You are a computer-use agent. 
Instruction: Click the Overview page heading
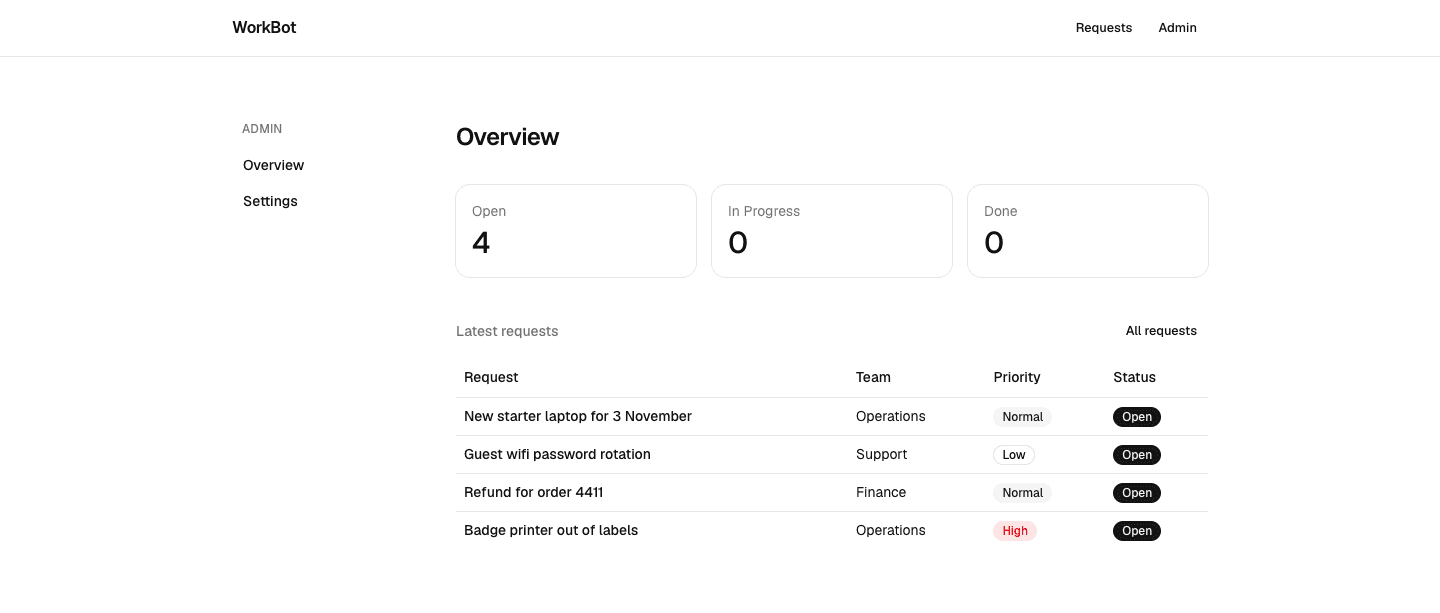[507, 137]
